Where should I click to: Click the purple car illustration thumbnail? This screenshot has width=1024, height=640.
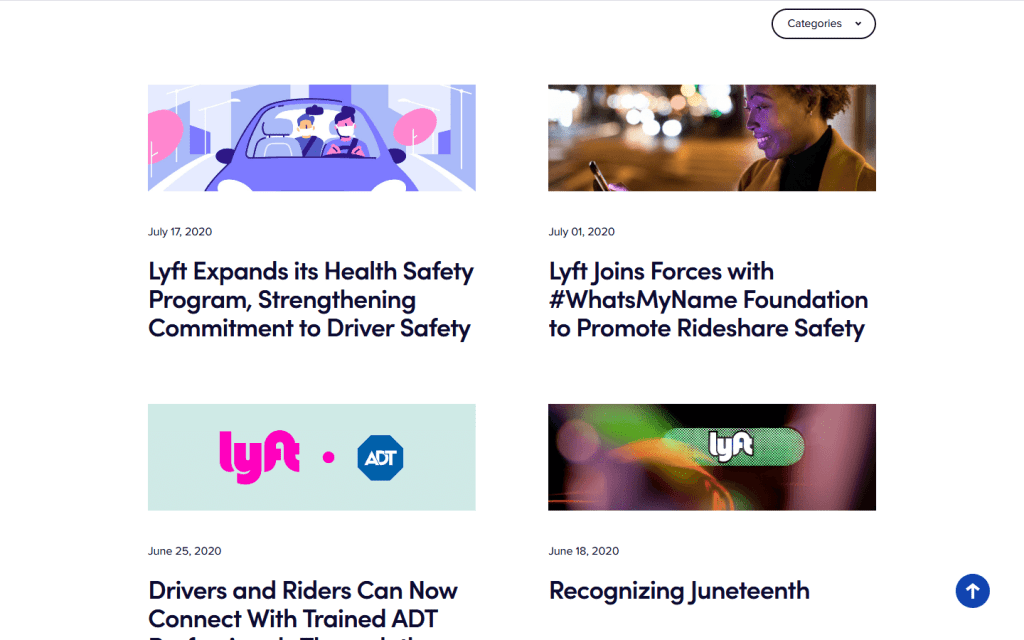[311, 138]
